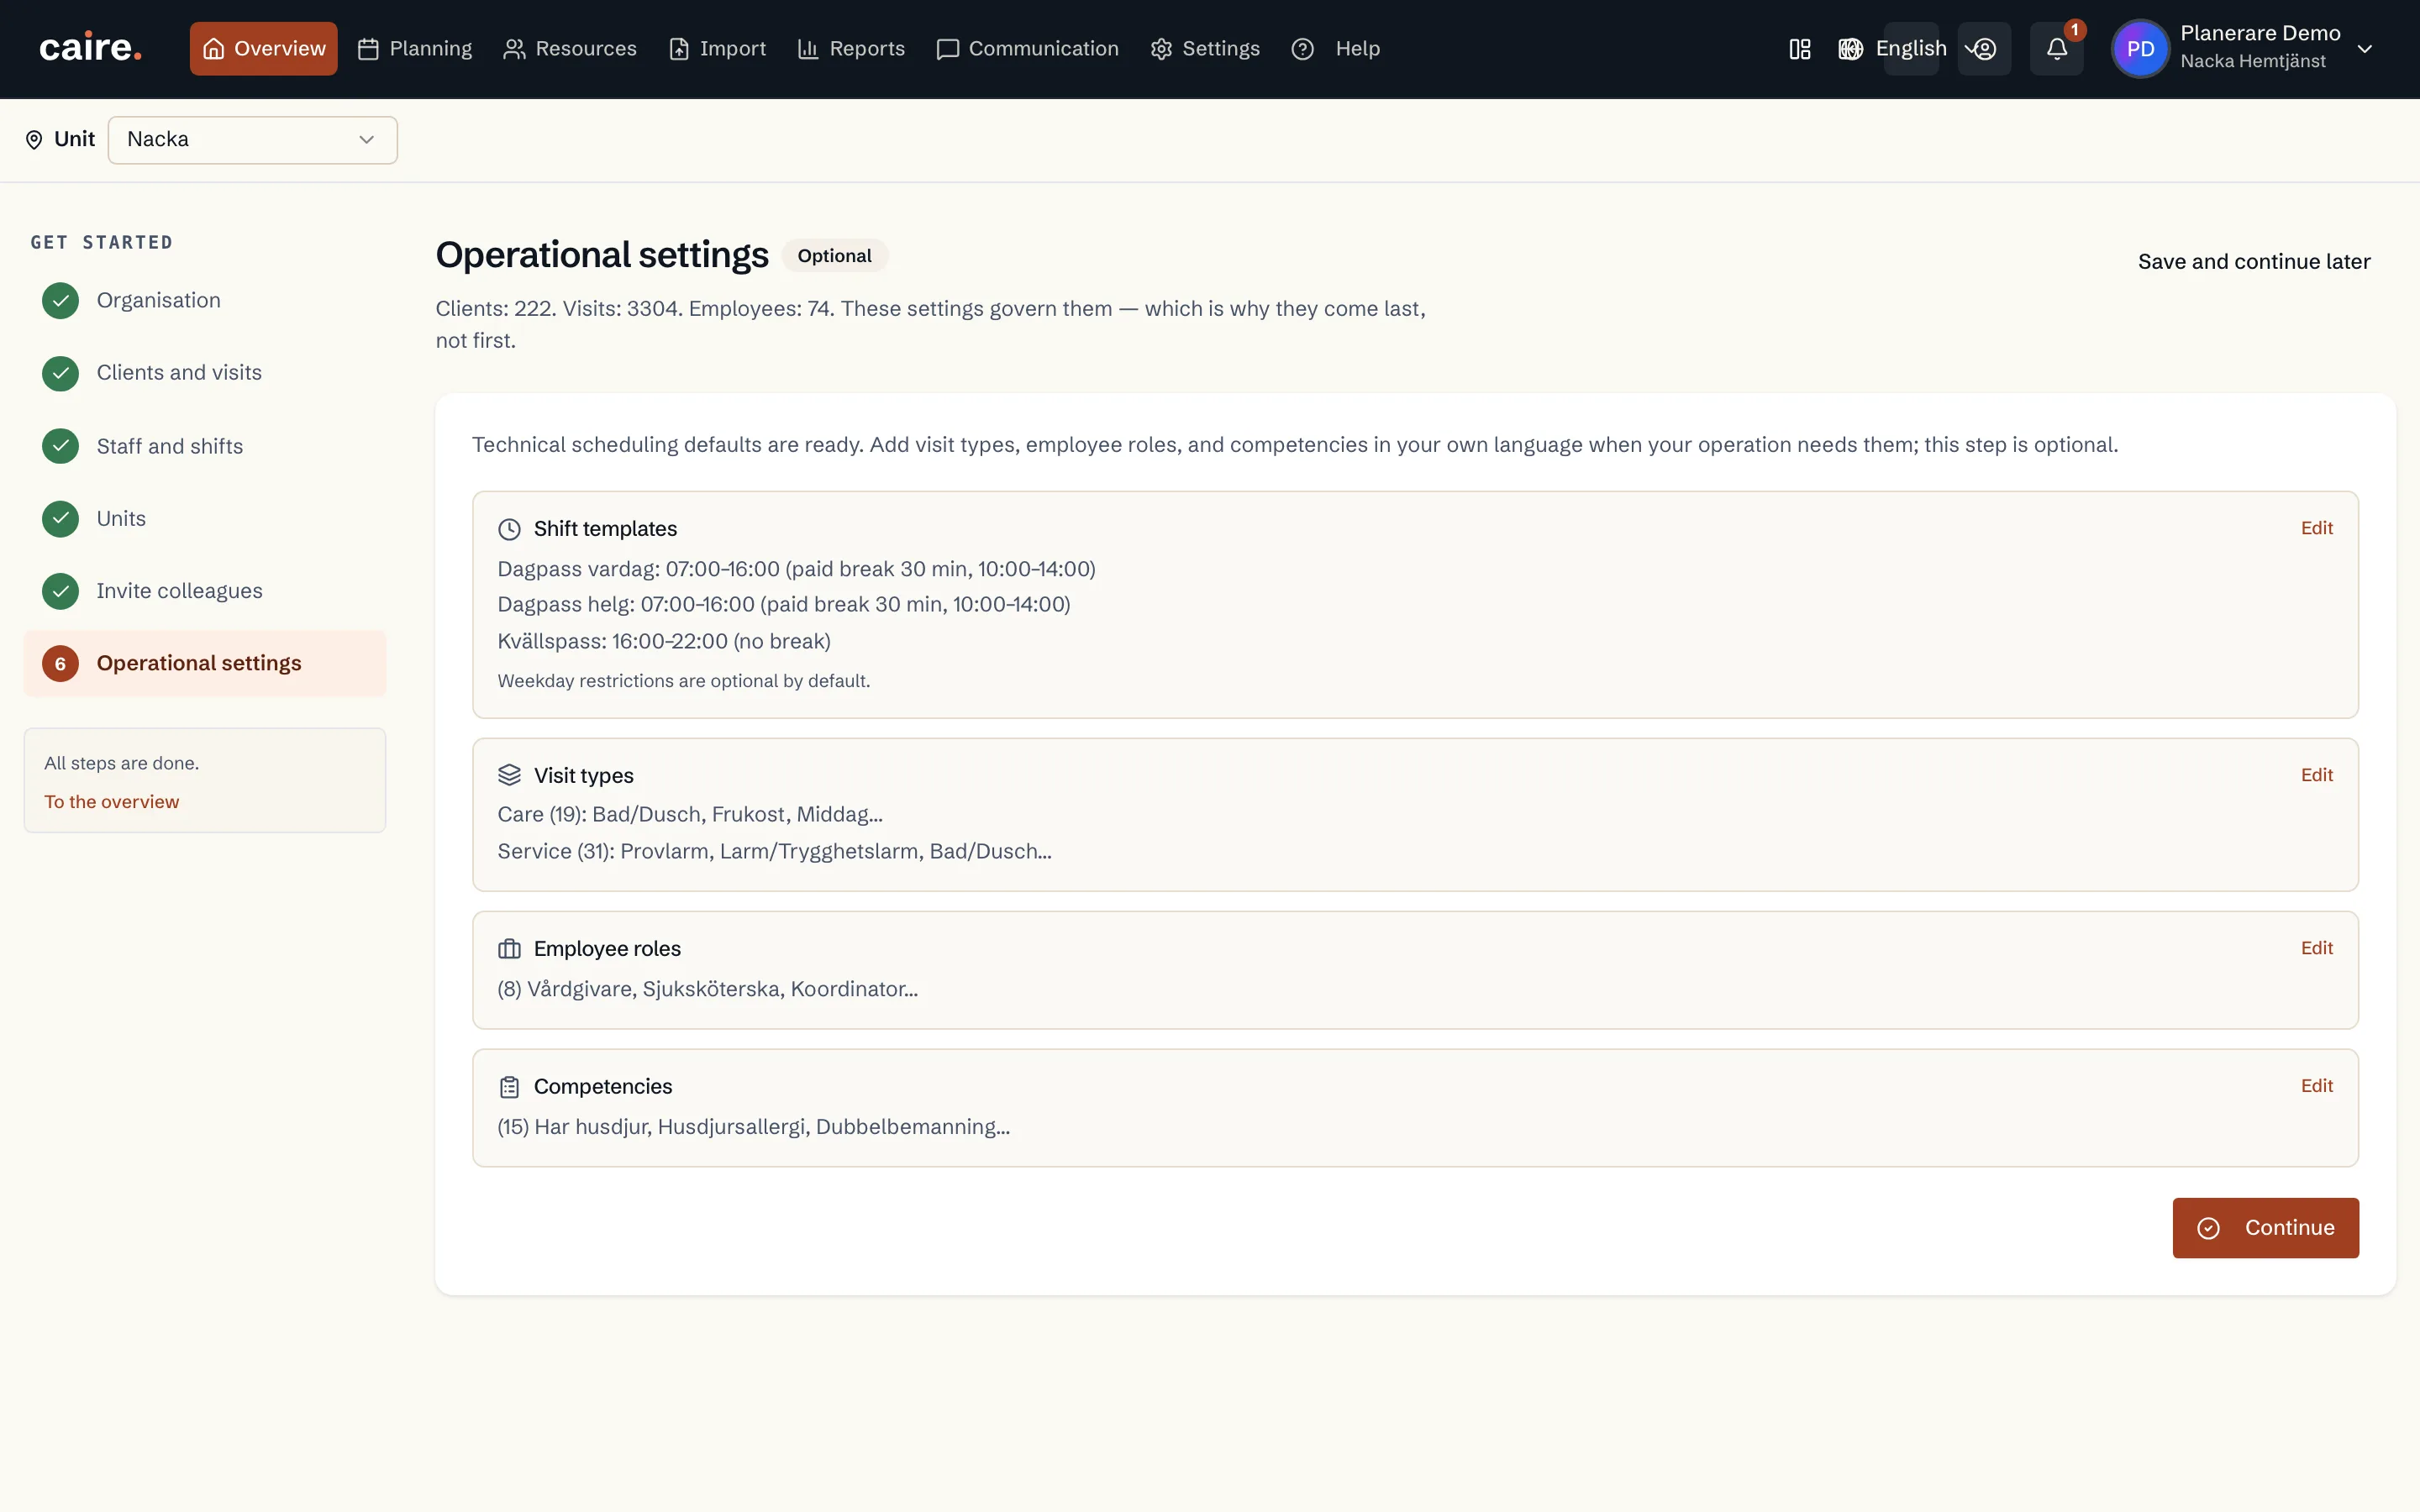Open the Import page
The height and width of the screenshot is (1512, 2420).
[717, 48]
